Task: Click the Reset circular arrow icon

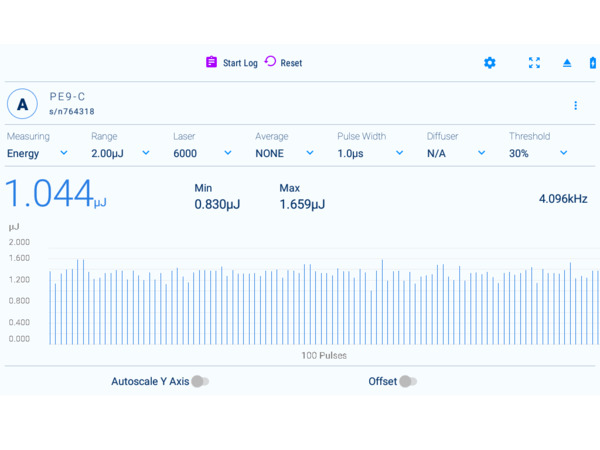Action: (x=270, y=62)
